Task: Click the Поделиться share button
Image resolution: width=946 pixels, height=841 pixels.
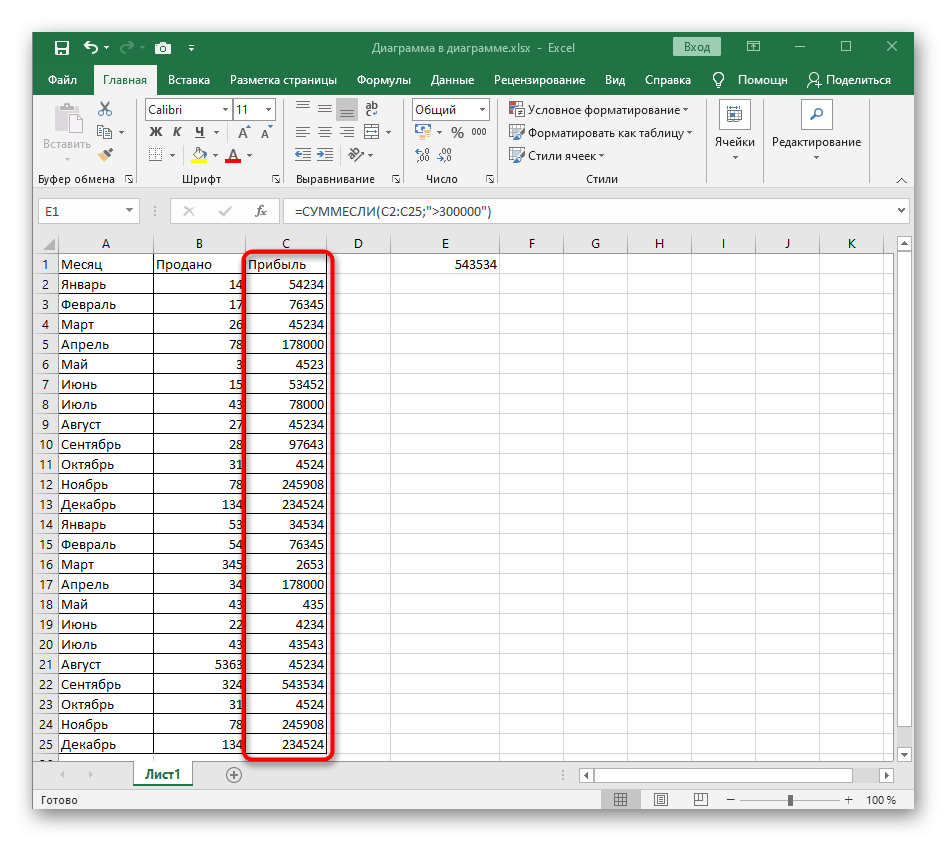Action: (x=849, y=80)
